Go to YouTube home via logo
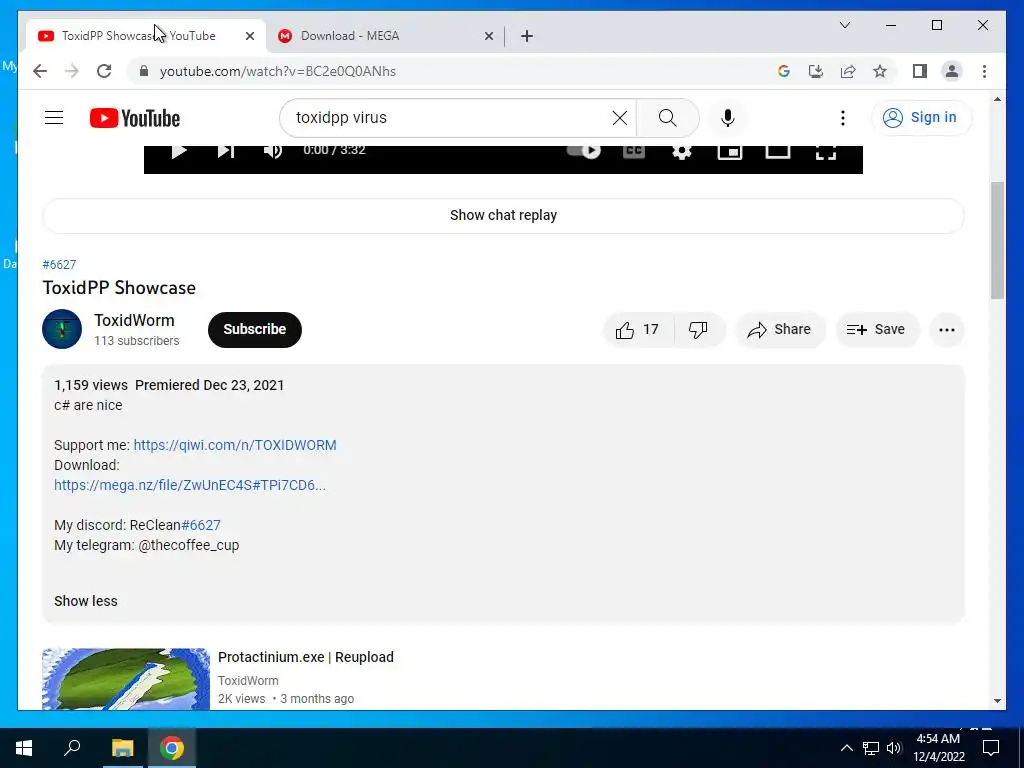This screenshot has height=768, width=1024. (x=135, y=118)
